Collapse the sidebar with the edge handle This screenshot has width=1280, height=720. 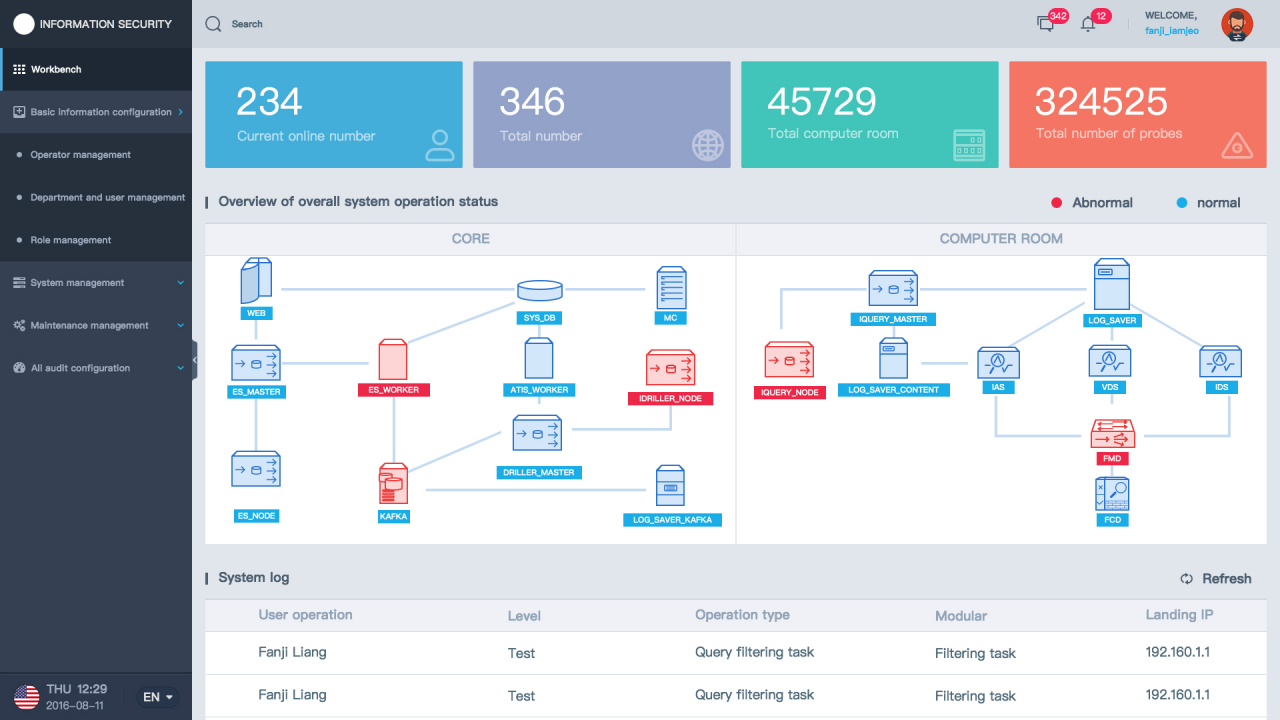(x=194, y=359)
